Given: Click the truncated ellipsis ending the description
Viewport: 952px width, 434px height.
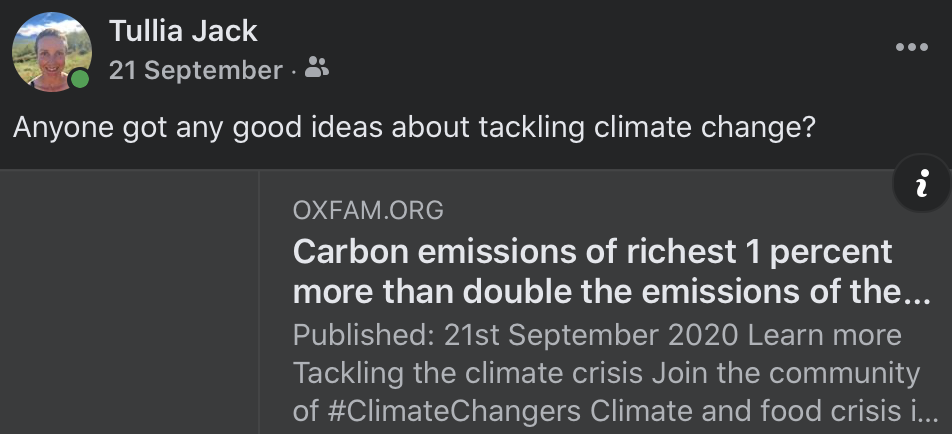Looking at the screenshot, I should coord(928,417).
